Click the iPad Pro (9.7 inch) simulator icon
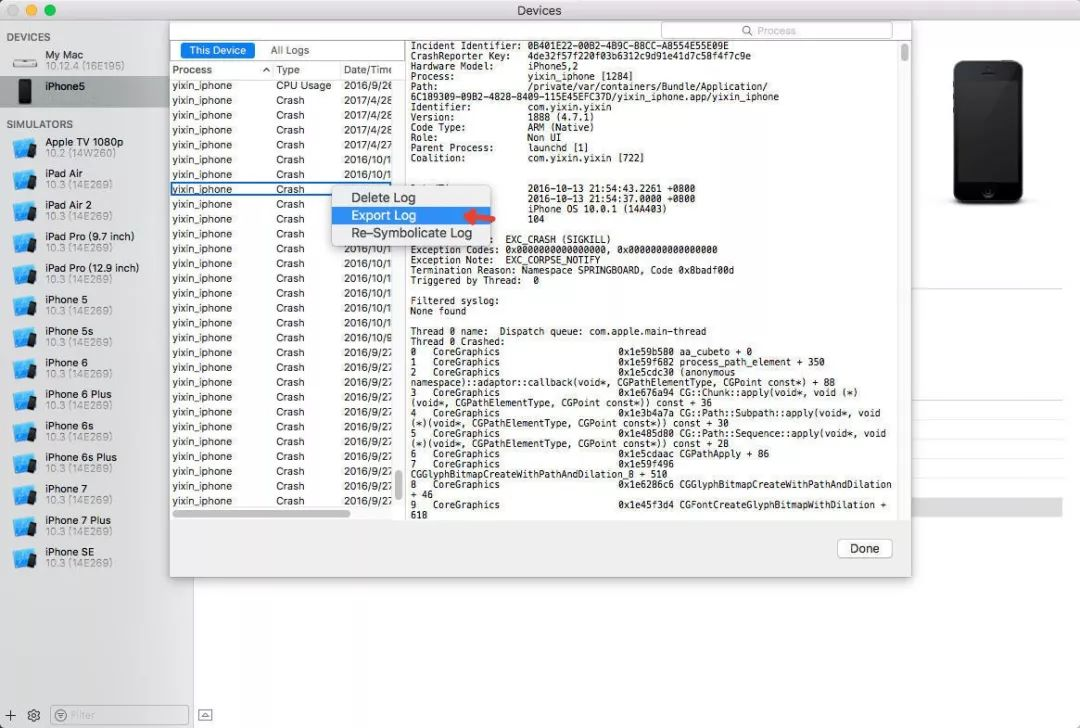 tap(25, 242)
